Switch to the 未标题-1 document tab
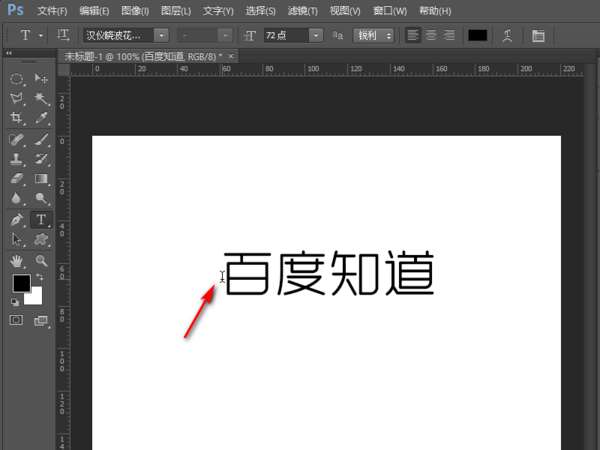 [x=143, y=57]
